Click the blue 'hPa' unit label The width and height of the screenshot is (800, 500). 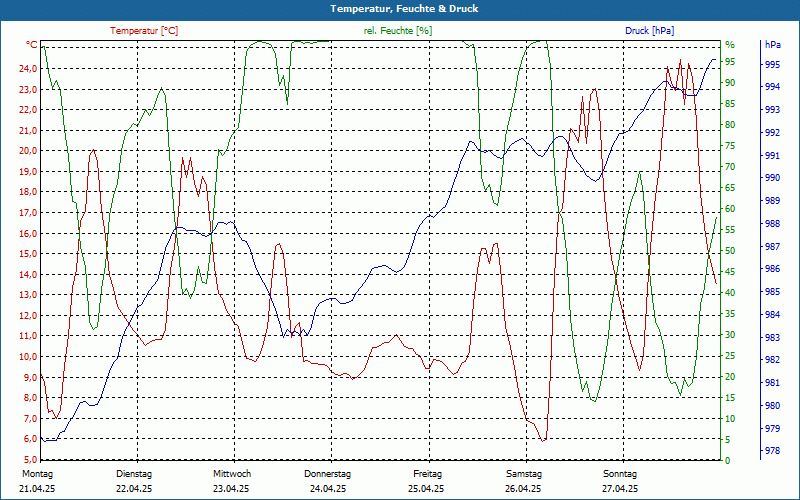(x=772, y=45)
